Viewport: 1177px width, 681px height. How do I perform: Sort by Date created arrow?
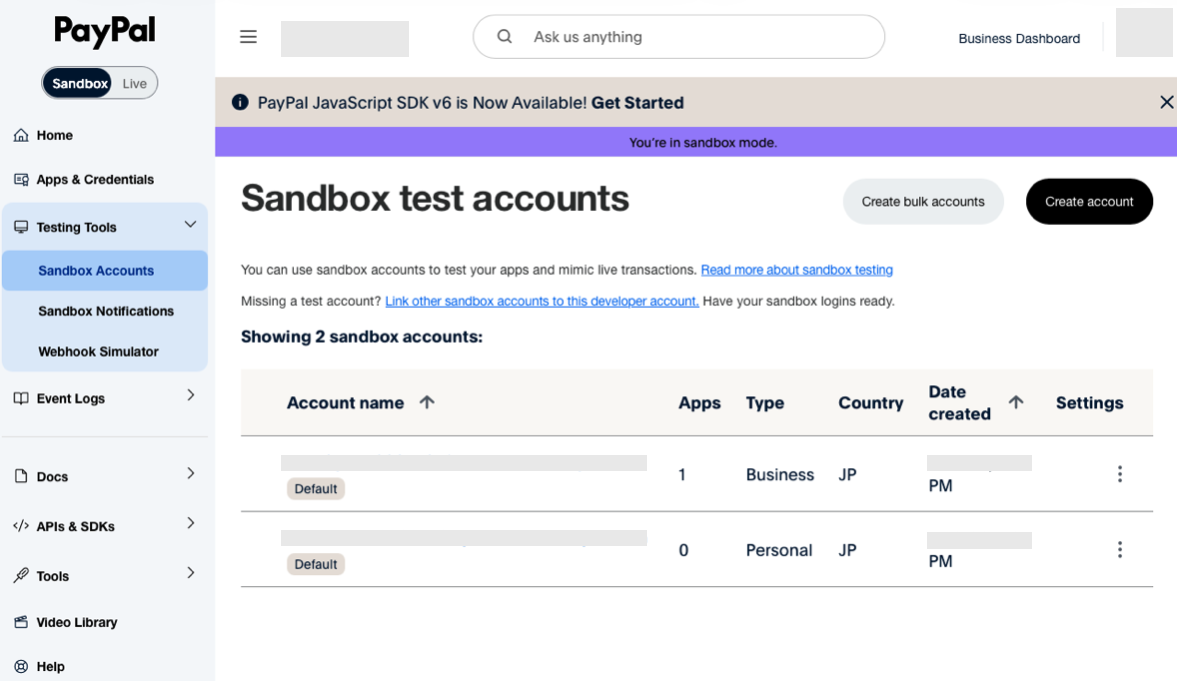1016,402
